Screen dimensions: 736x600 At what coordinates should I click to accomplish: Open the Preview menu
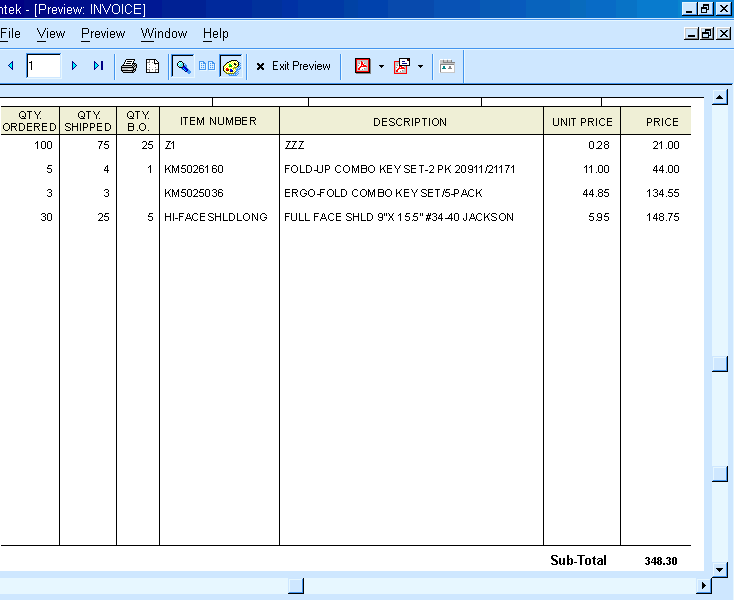click(103, 34)
